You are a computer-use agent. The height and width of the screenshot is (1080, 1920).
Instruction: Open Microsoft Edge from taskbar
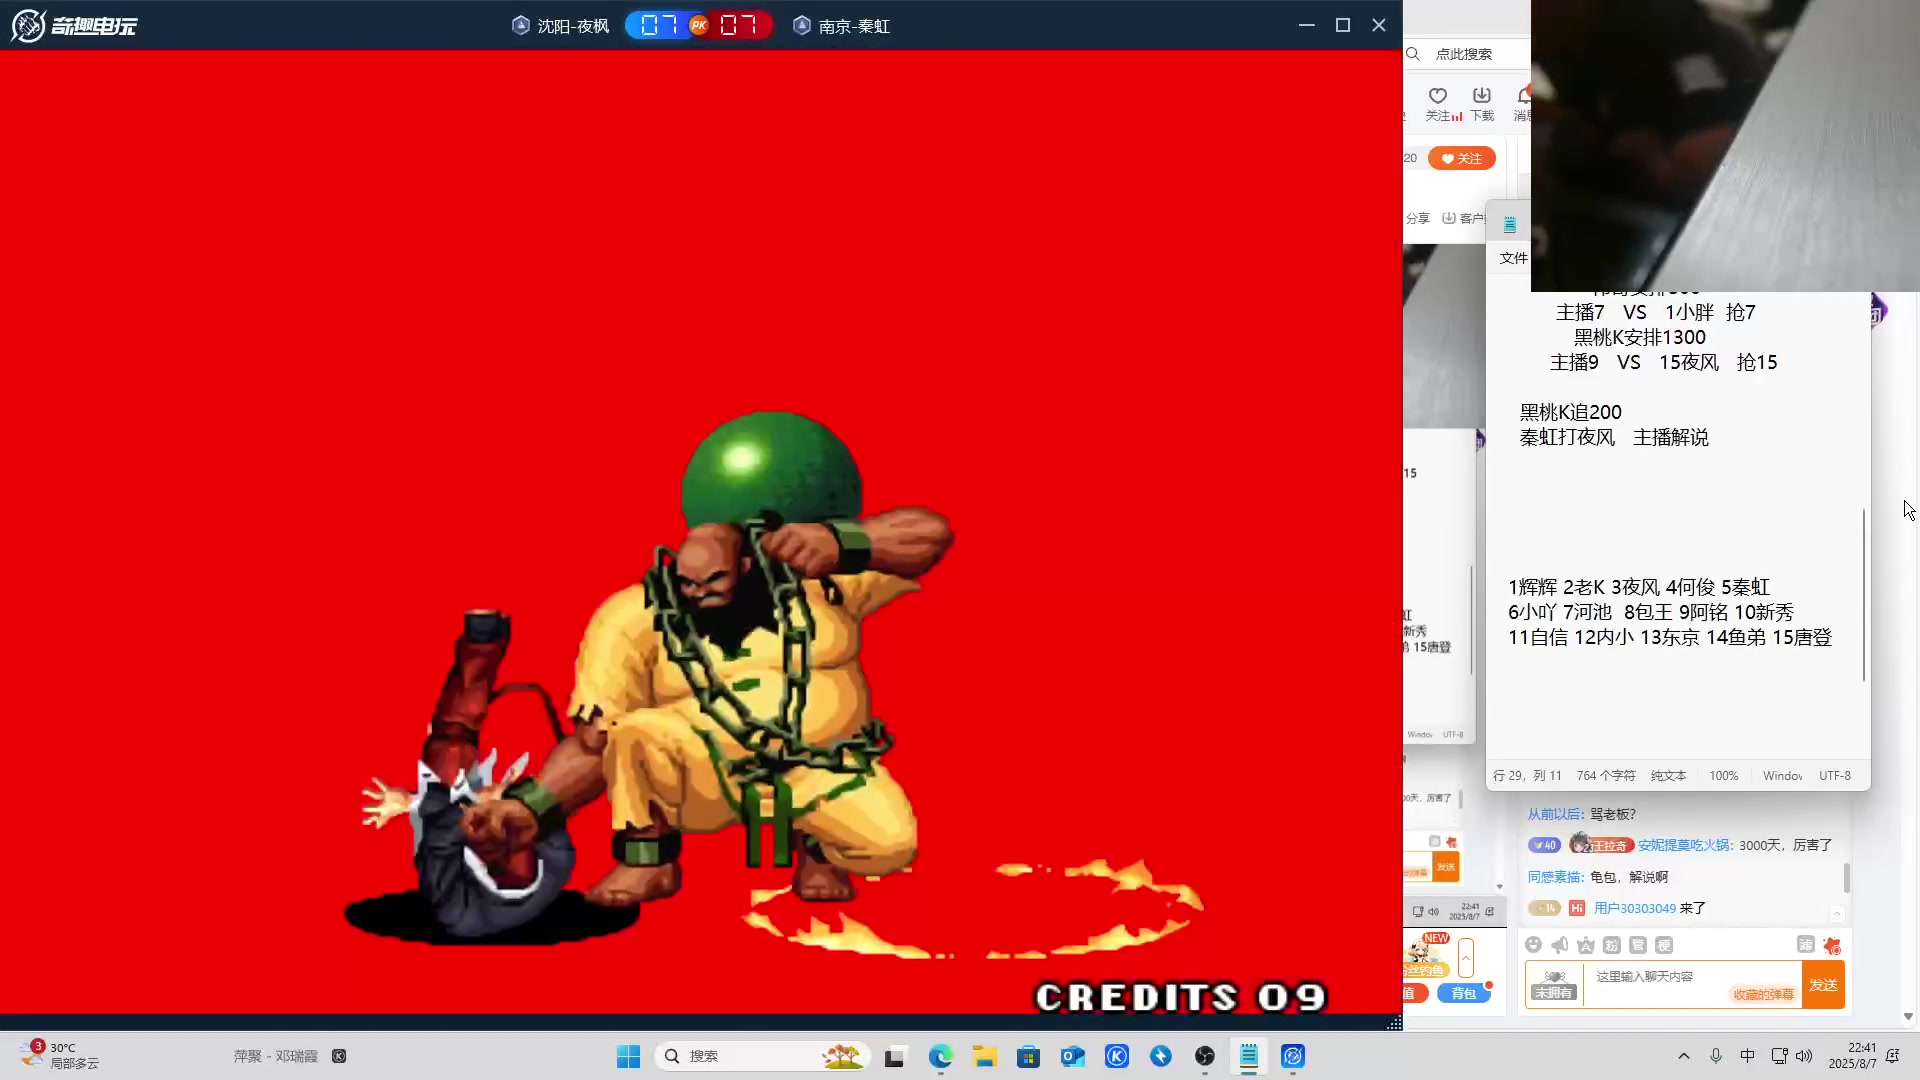pos(940,1056)
